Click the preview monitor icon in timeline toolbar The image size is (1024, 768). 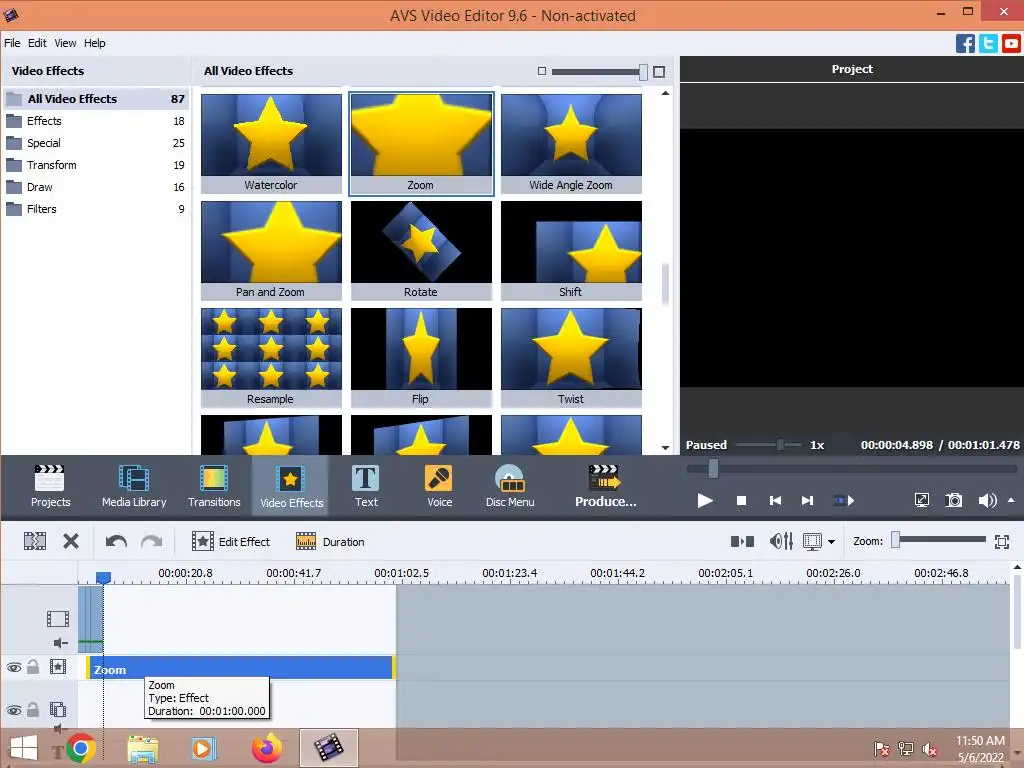(812, 541)
